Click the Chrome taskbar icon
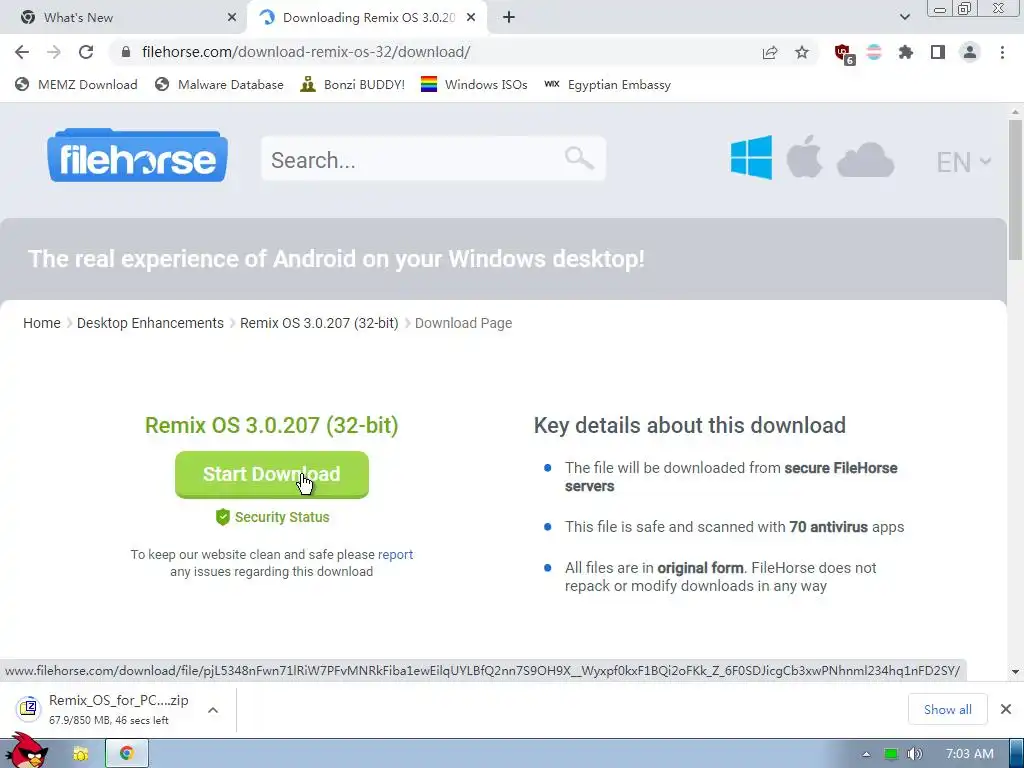The height and width of the screenshot is (768, 1024). tap(127, 754)
